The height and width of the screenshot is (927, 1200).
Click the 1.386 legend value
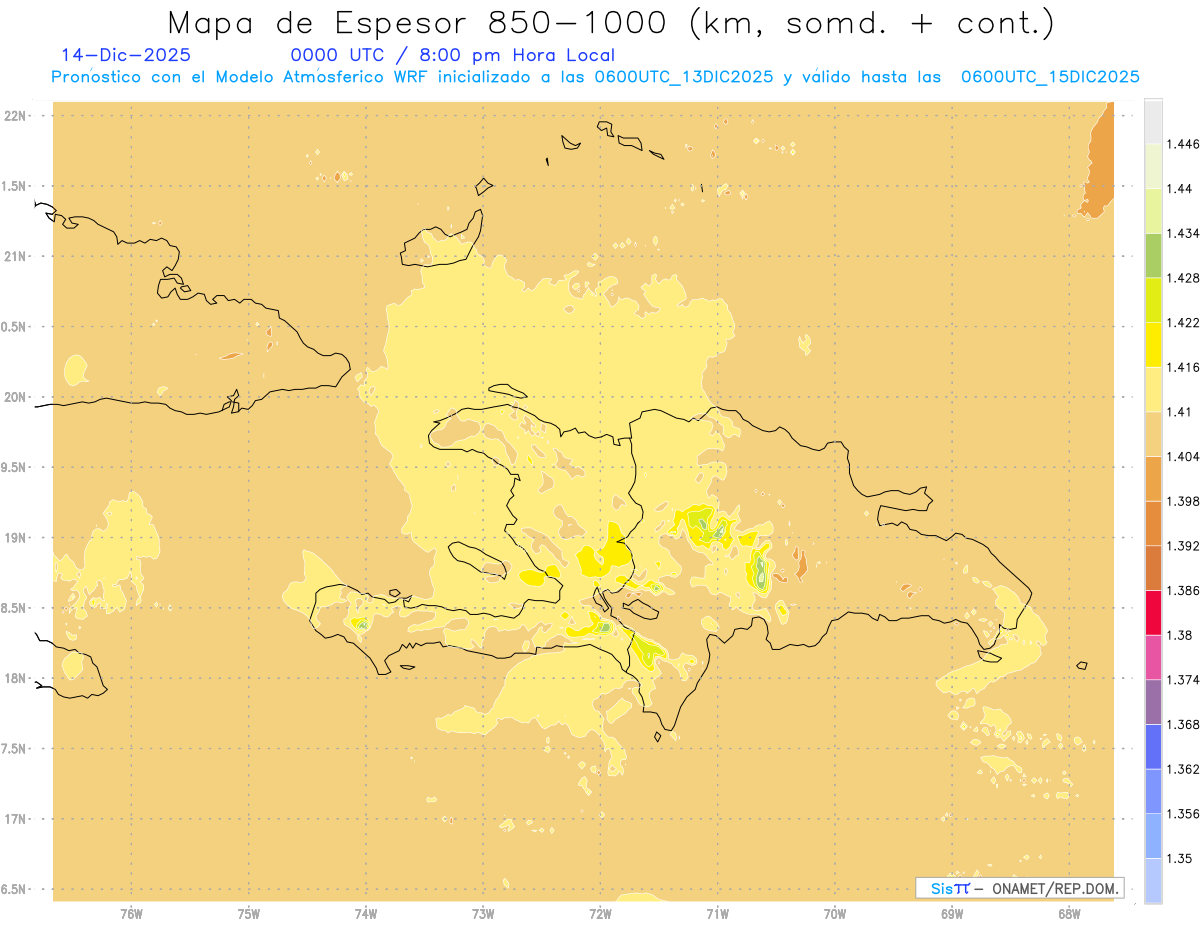click(1183, 591)
